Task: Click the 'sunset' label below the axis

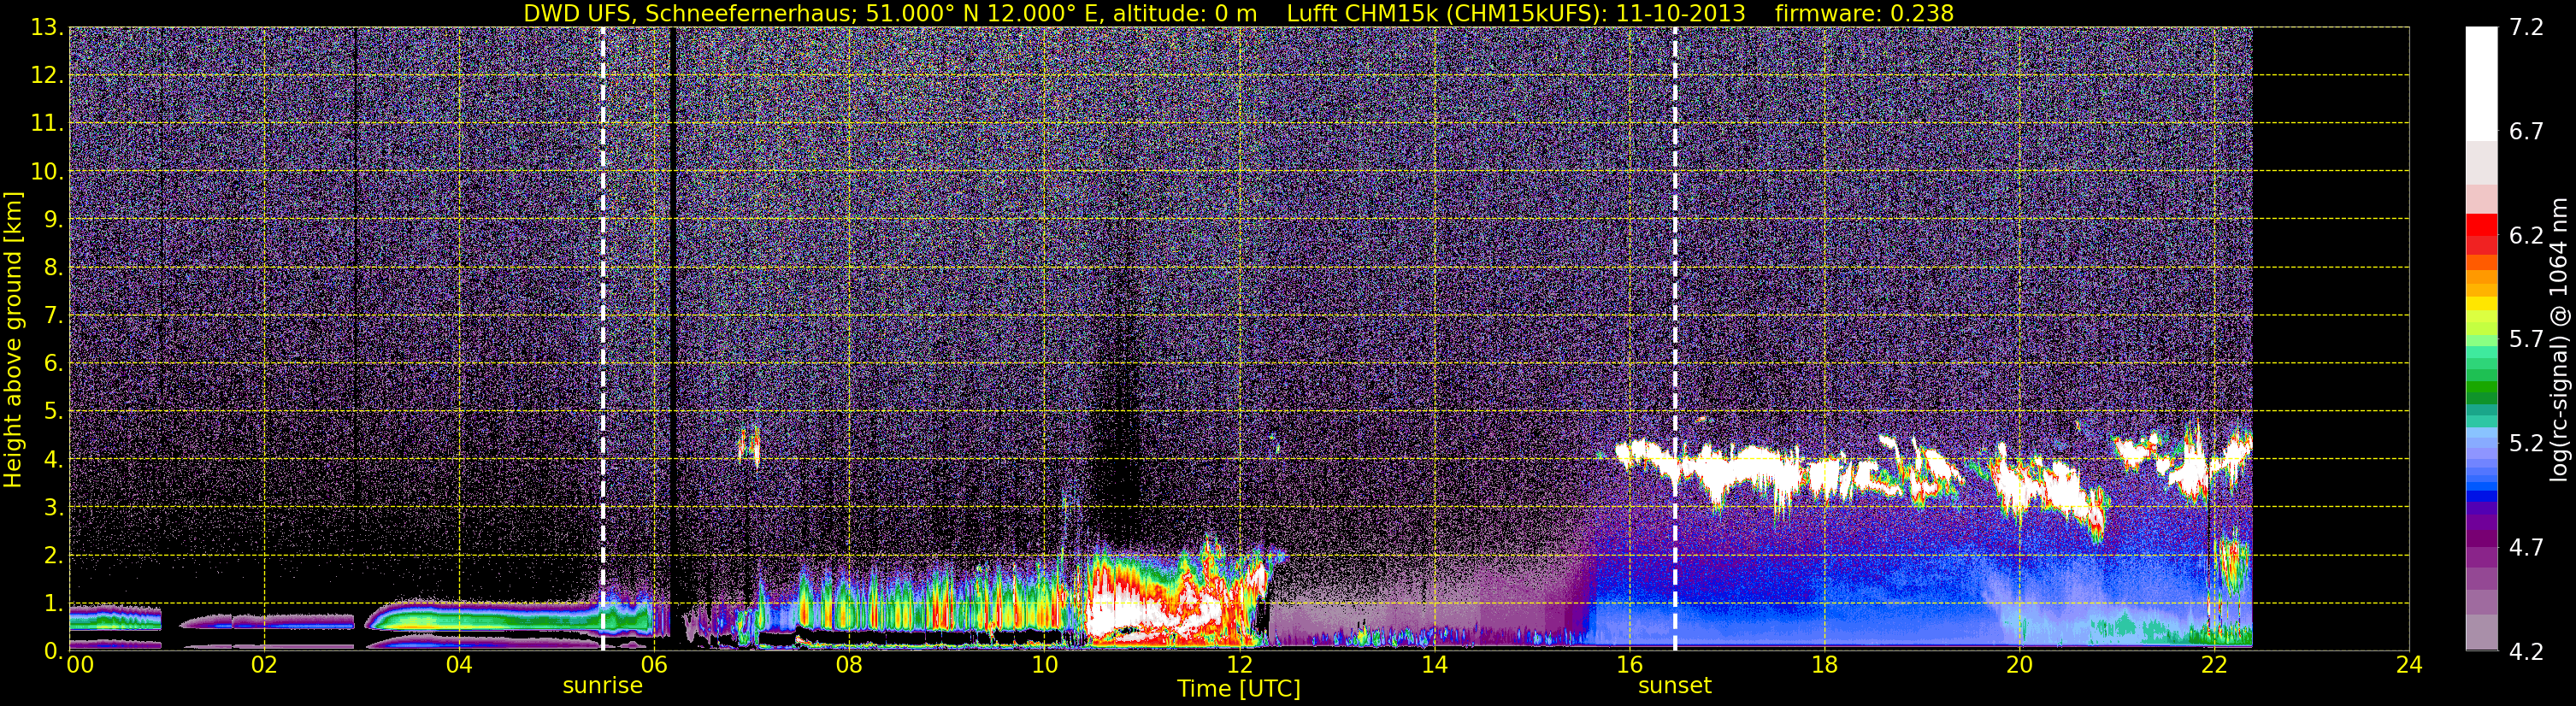Action: click(1674, 686)
